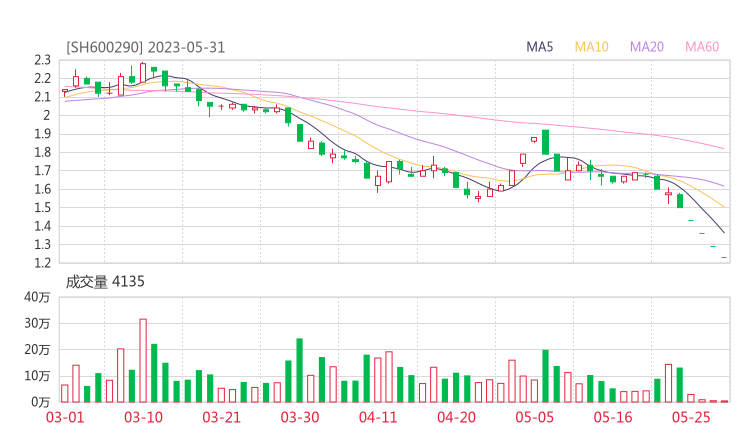The width and height of the screenshot is (740, 440).
Task: Click the 04-11 date axis label
Action: (378, 417)
